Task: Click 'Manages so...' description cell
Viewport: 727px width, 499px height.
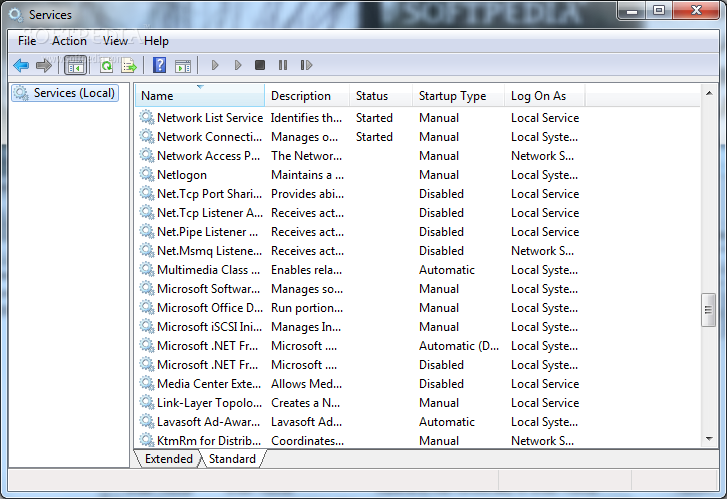Action: (x=307, y=289)
